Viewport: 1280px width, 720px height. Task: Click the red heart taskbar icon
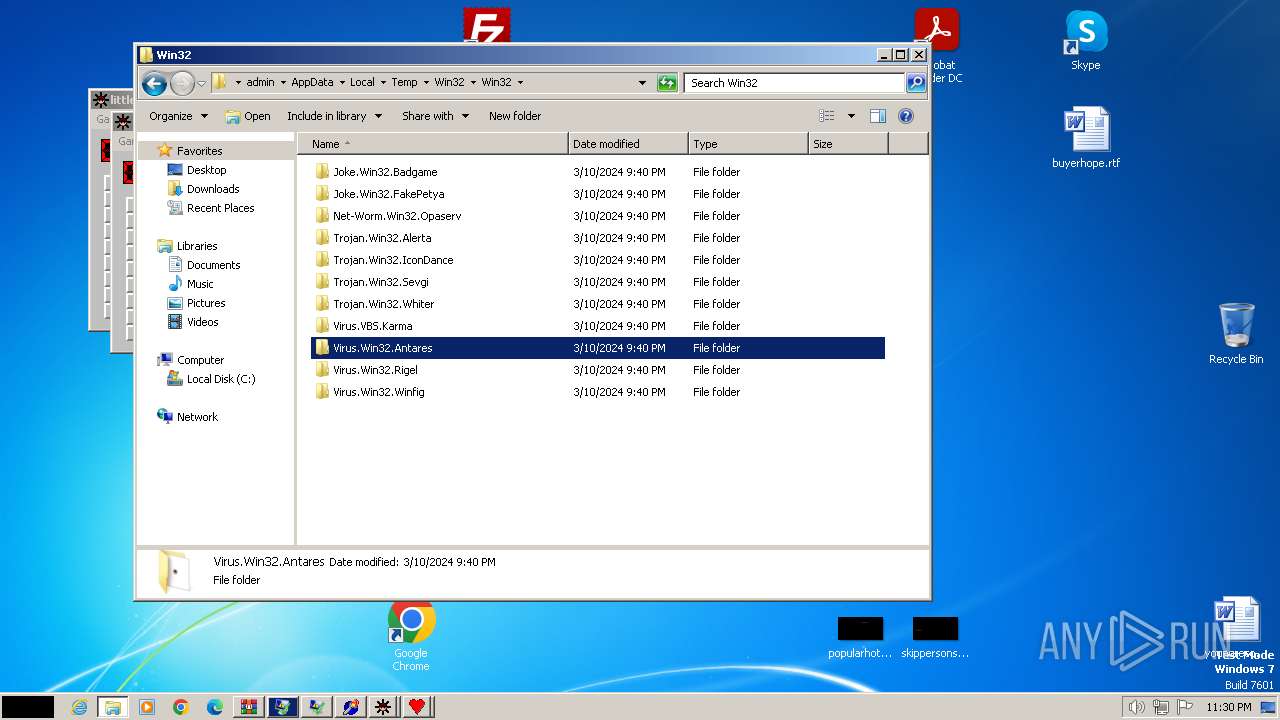tap(417, 707)
